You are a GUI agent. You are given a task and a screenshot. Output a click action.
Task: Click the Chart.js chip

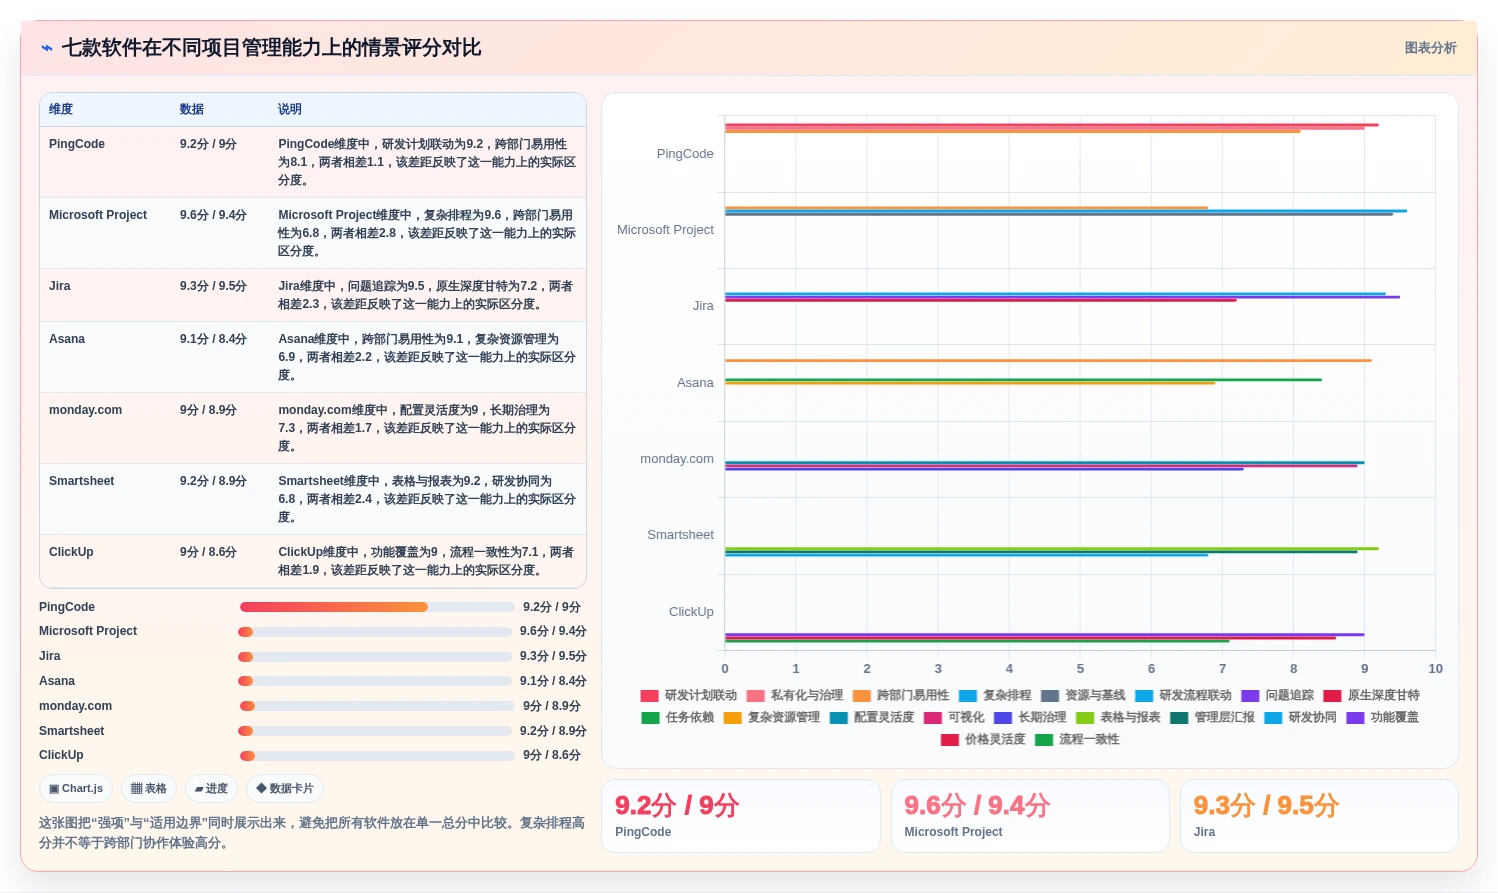coord(76,788)
